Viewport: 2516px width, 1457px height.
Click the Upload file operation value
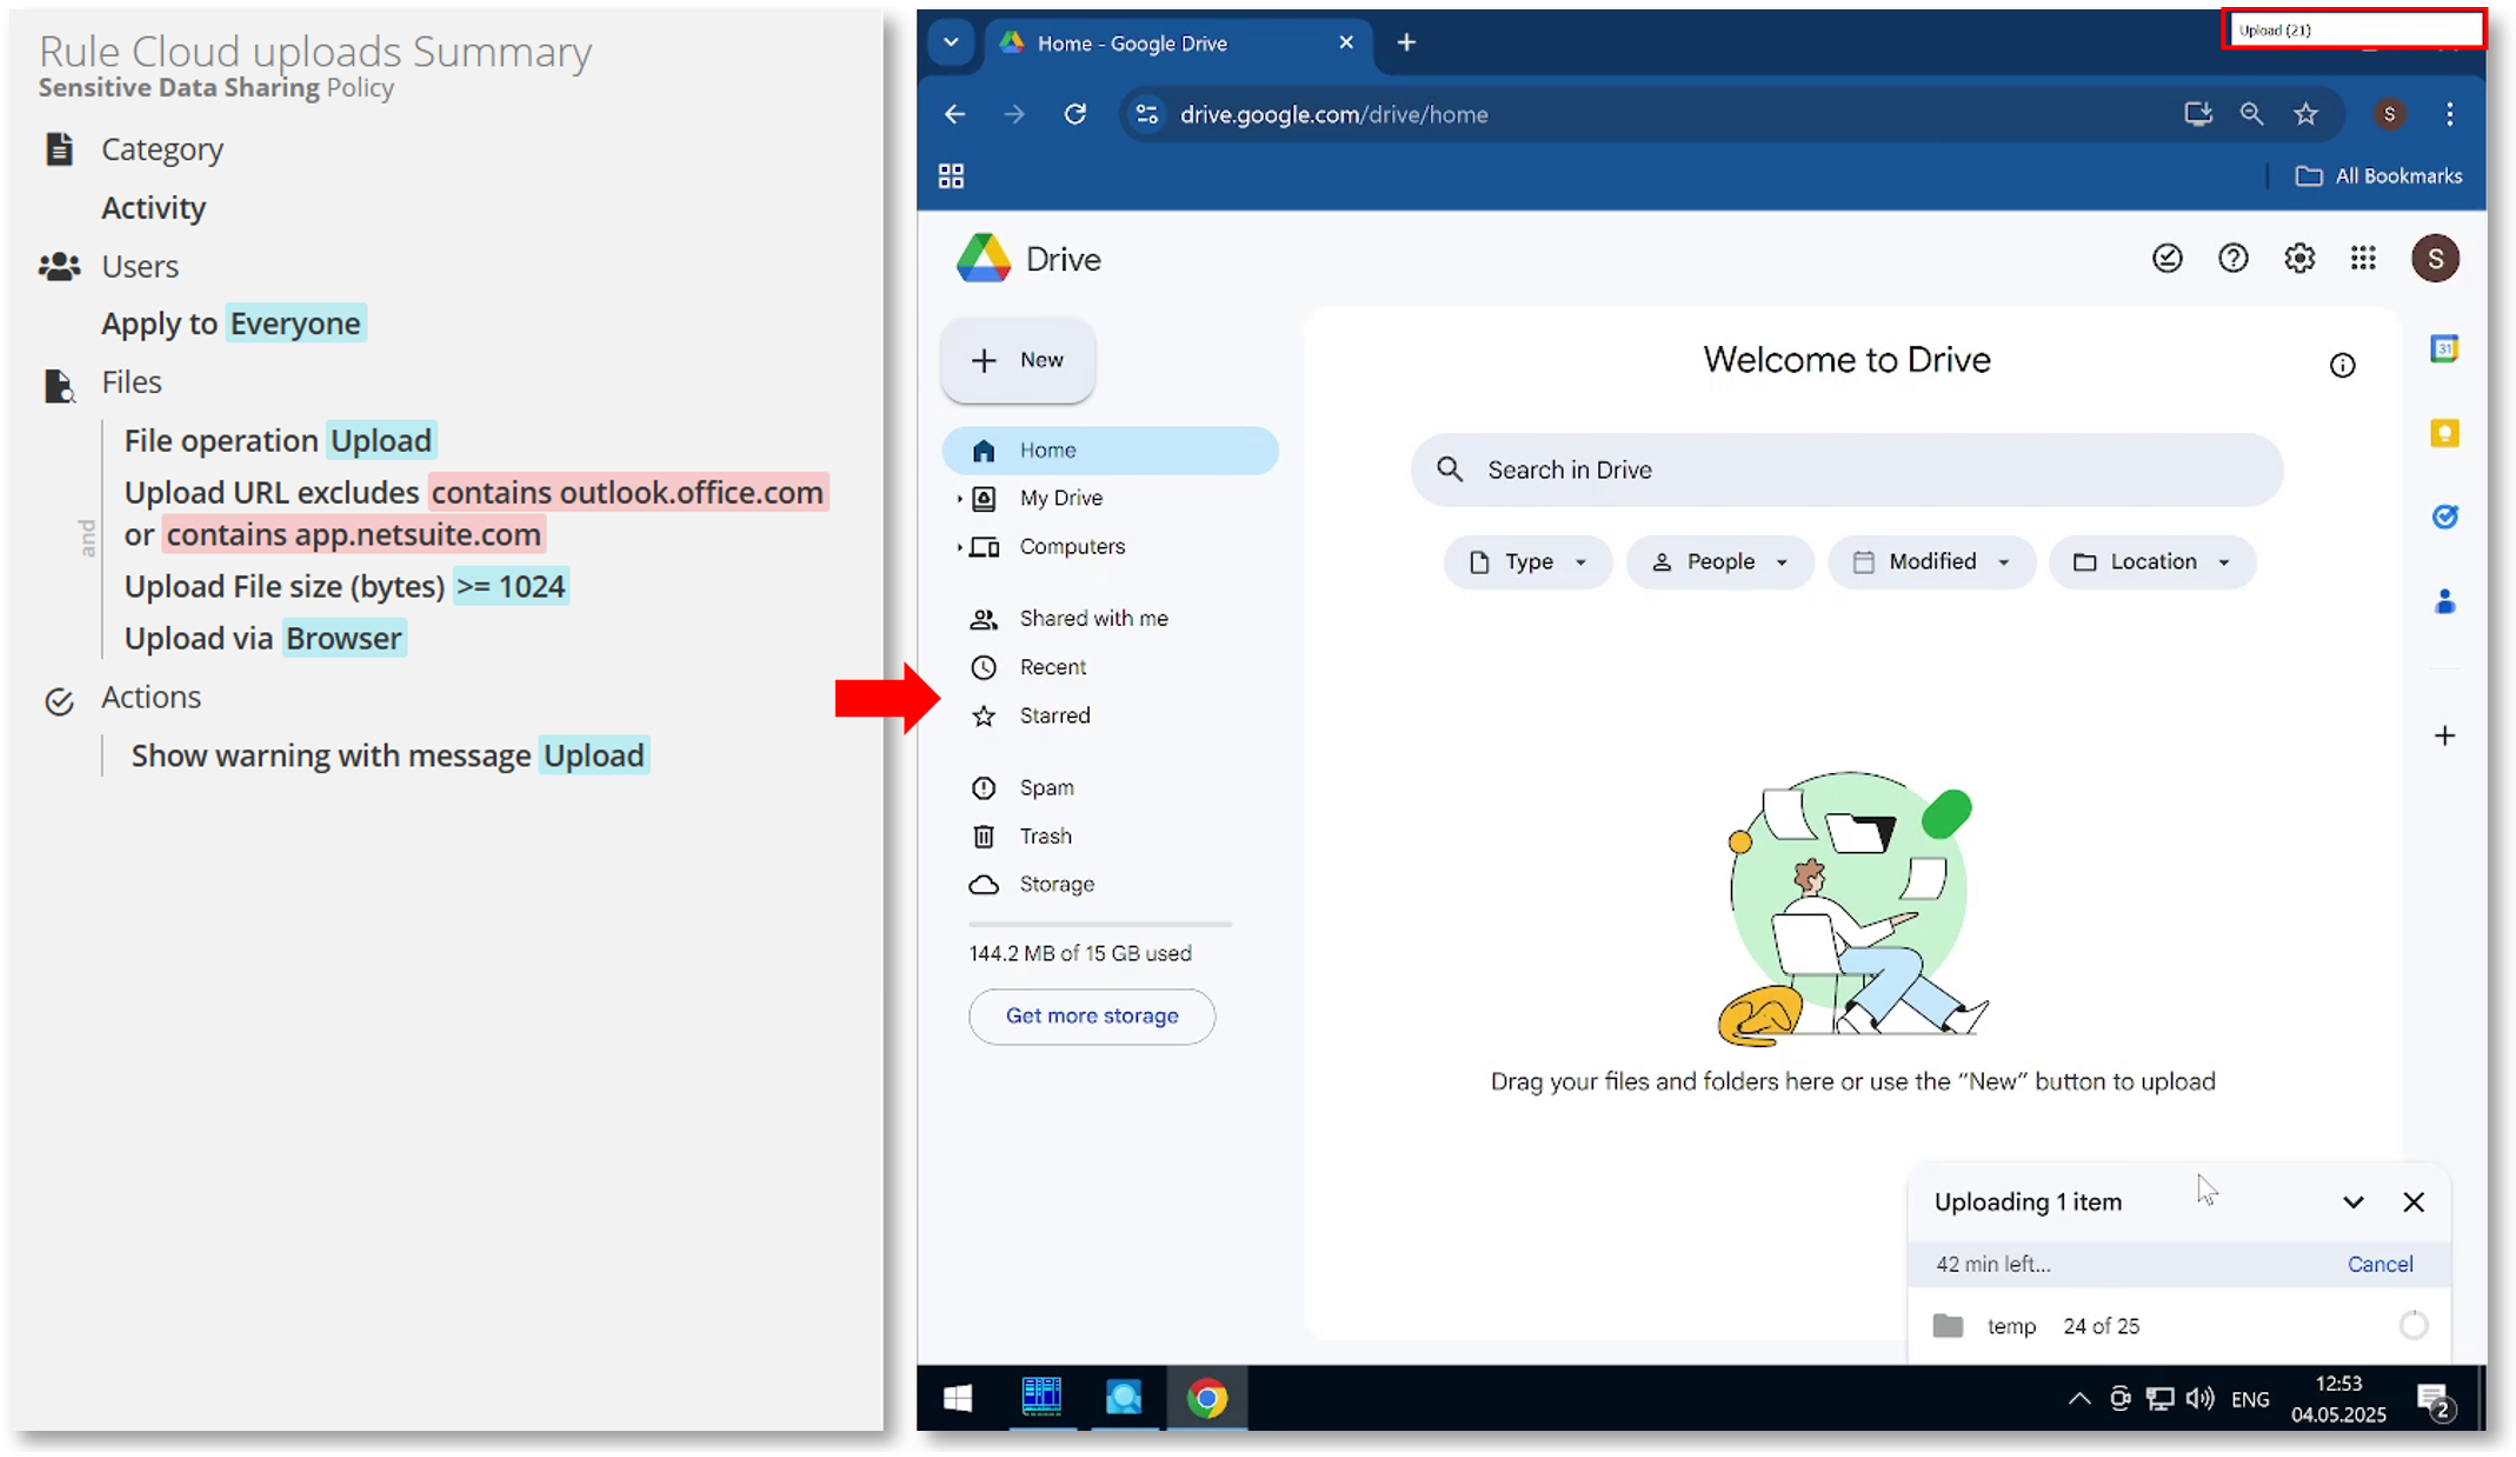[380, 440]
